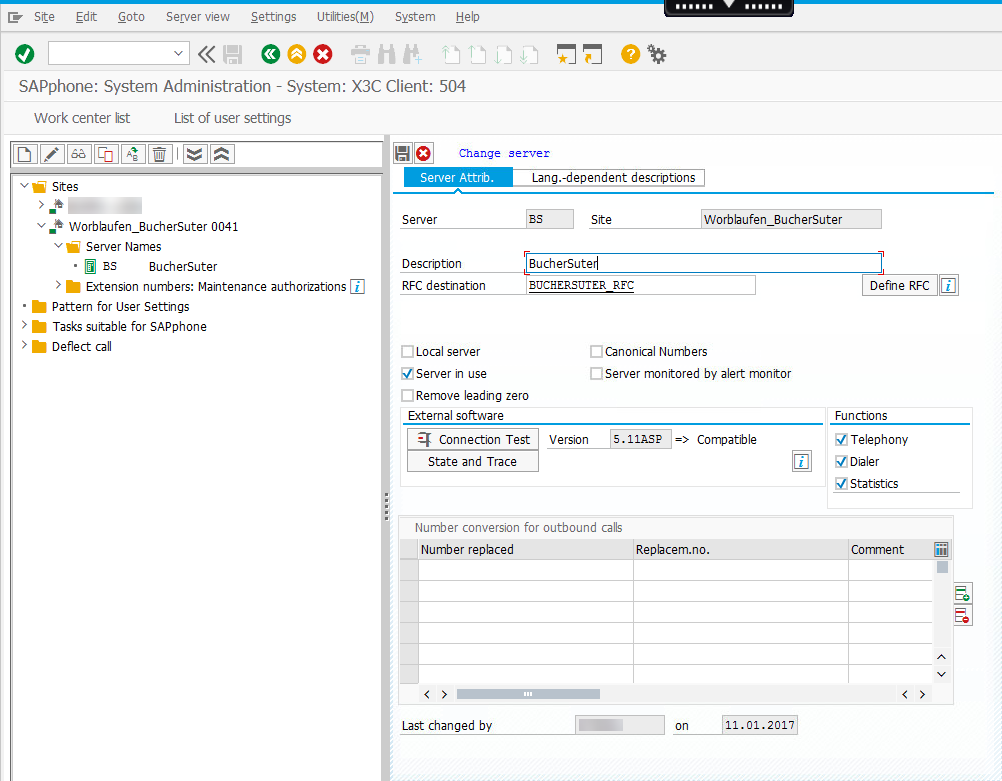This screenshot has height=781, width=1002.
Task: Expand the Deflect call folder
Action: click(x=24, y=345)
